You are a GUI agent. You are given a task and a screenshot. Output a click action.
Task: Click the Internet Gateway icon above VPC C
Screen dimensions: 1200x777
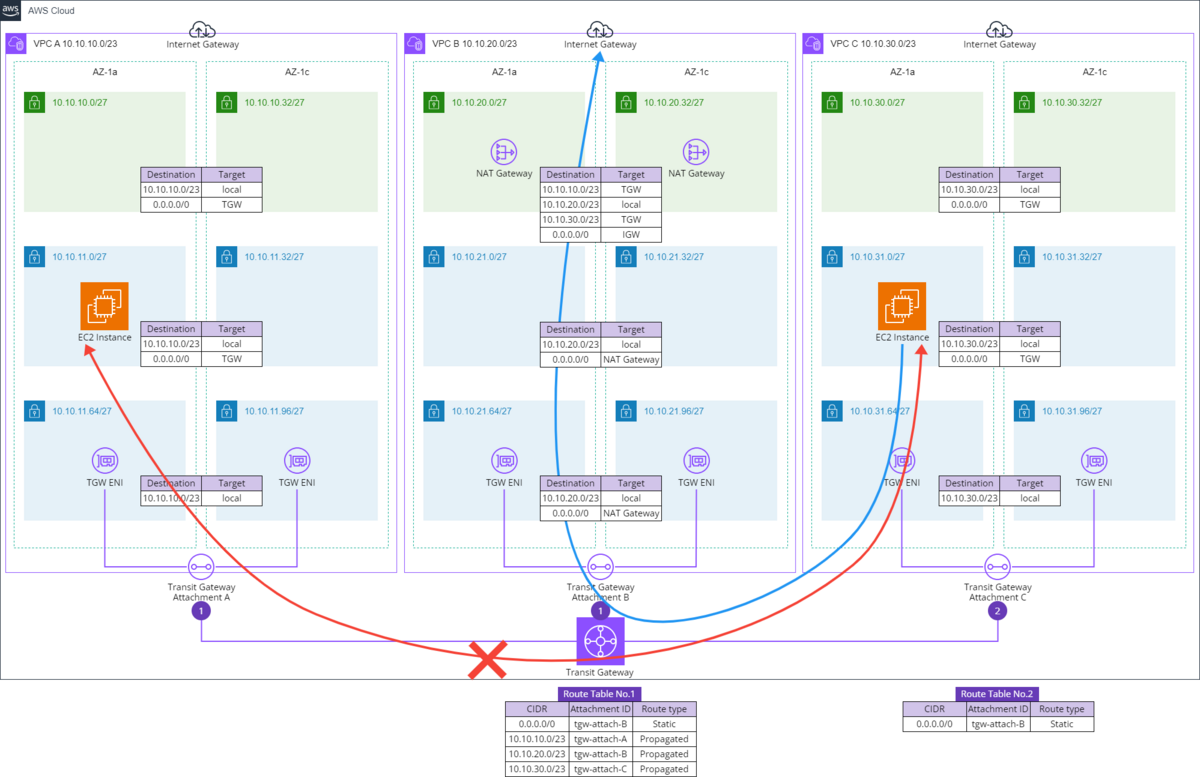[x=999, y=29]
